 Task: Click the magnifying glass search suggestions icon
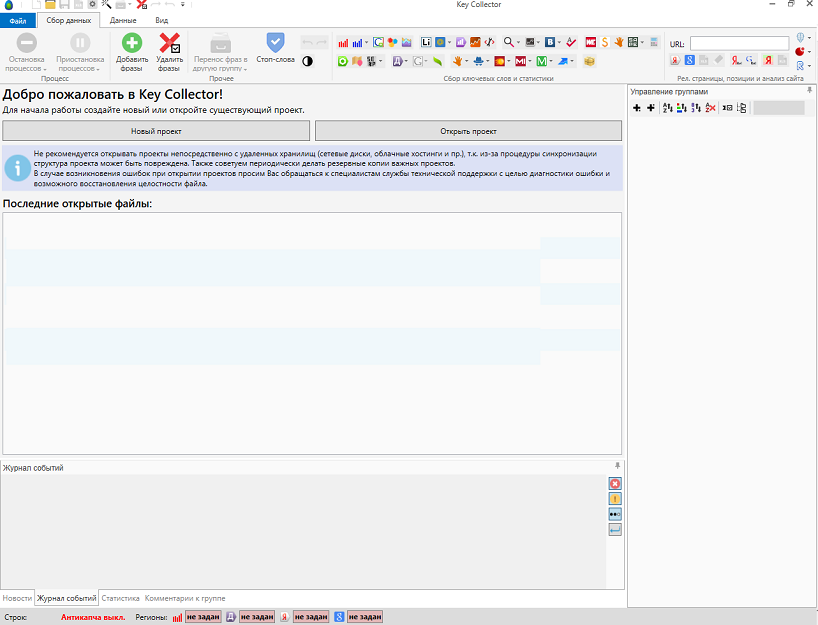(x=508, y=42)
